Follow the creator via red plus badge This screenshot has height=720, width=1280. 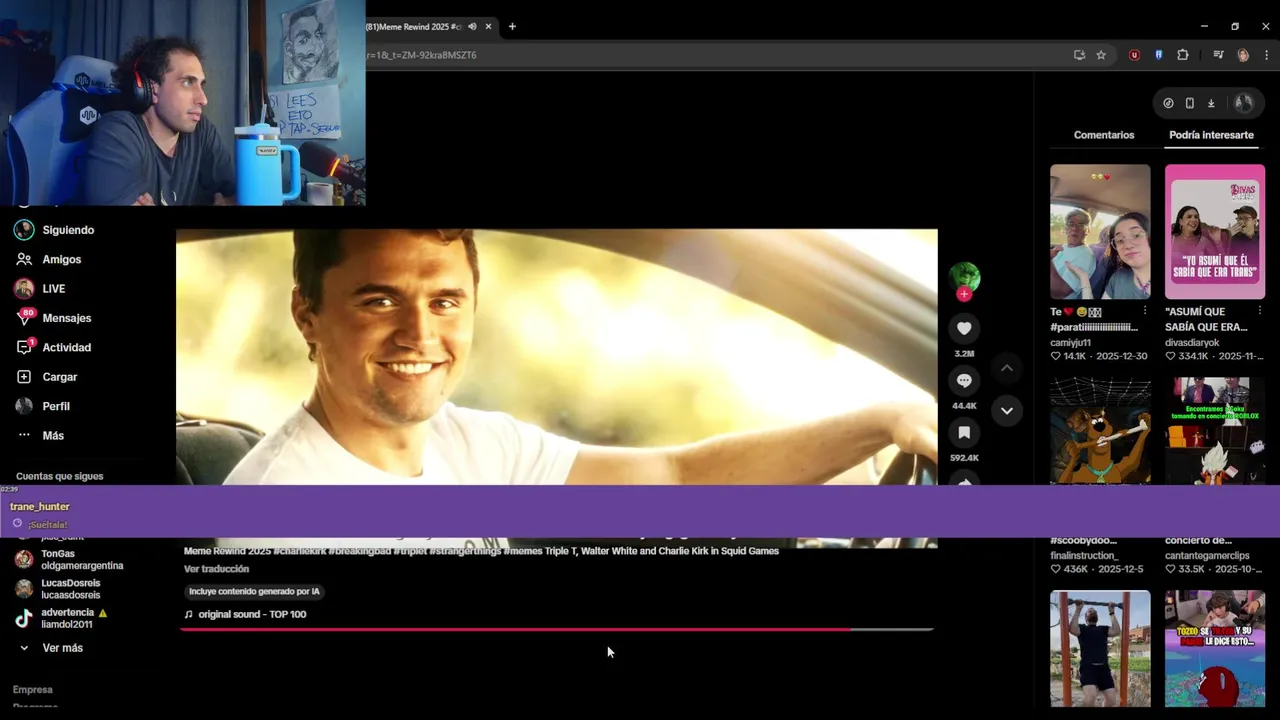[964, 294]
